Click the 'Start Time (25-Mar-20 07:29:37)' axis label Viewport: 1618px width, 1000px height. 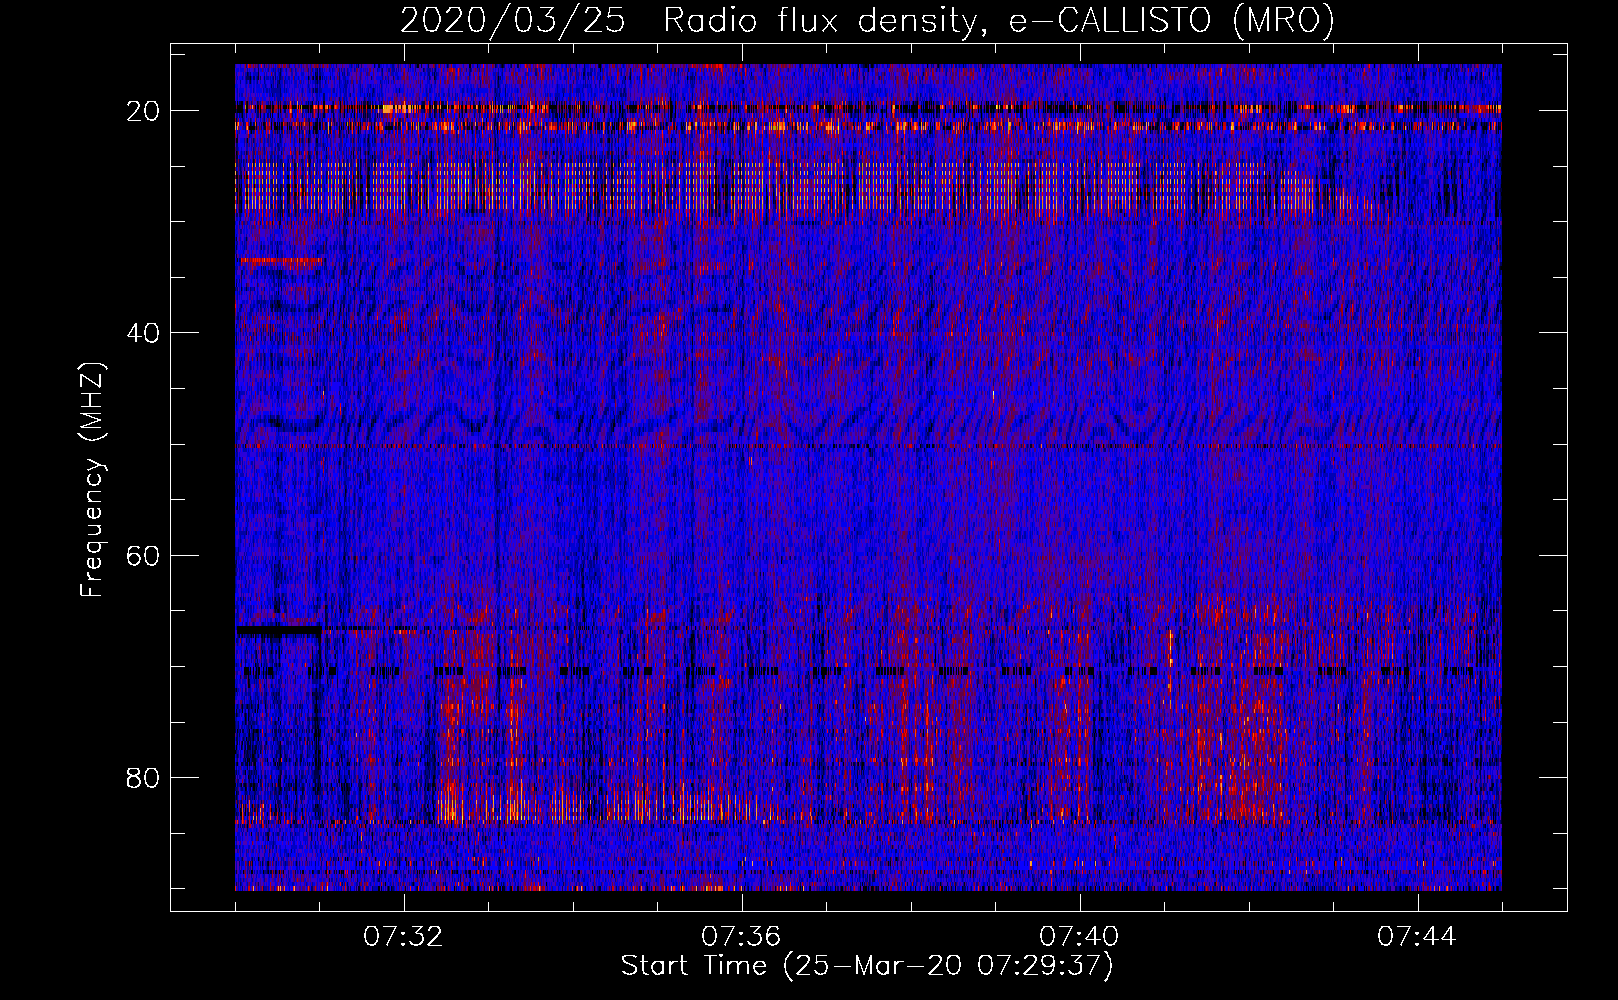tap(867, 966)
